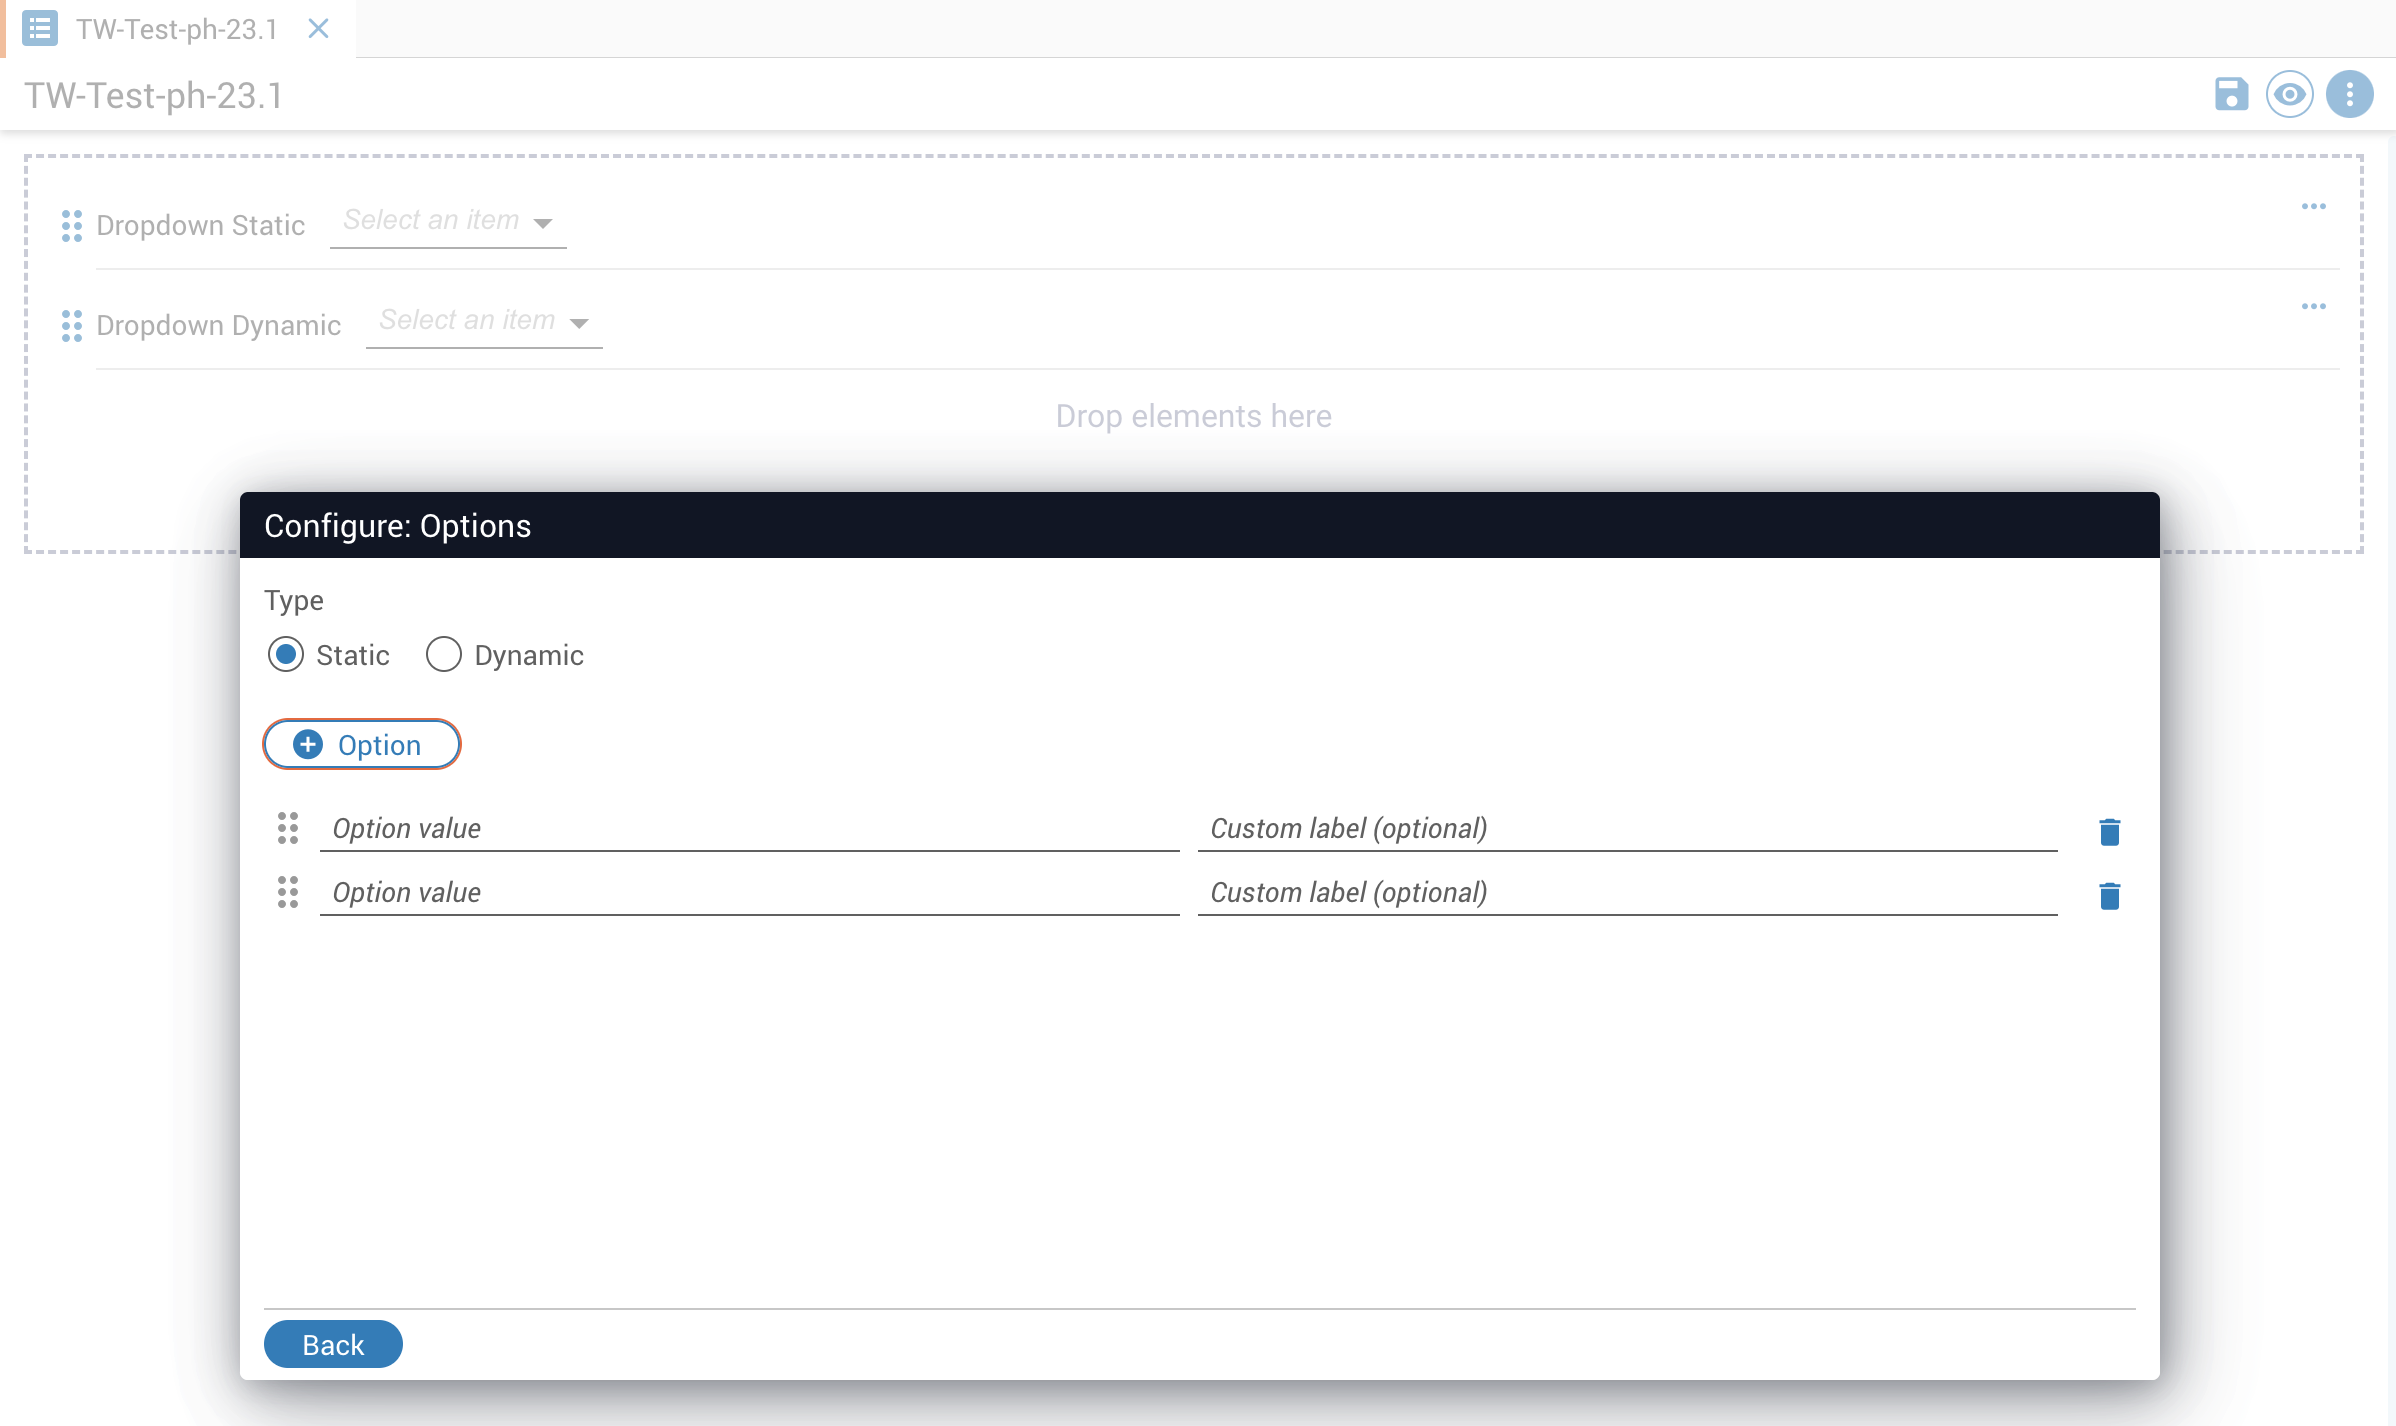Click drag handle beside Dropdown Static

pyautogui.click(x=71, y=226)
